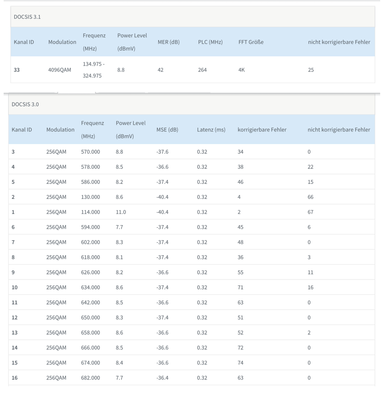This screenshot has height=400, width=382.
Task: Click power level 11.0 for channel 1
Action: (x=121, y=212)
